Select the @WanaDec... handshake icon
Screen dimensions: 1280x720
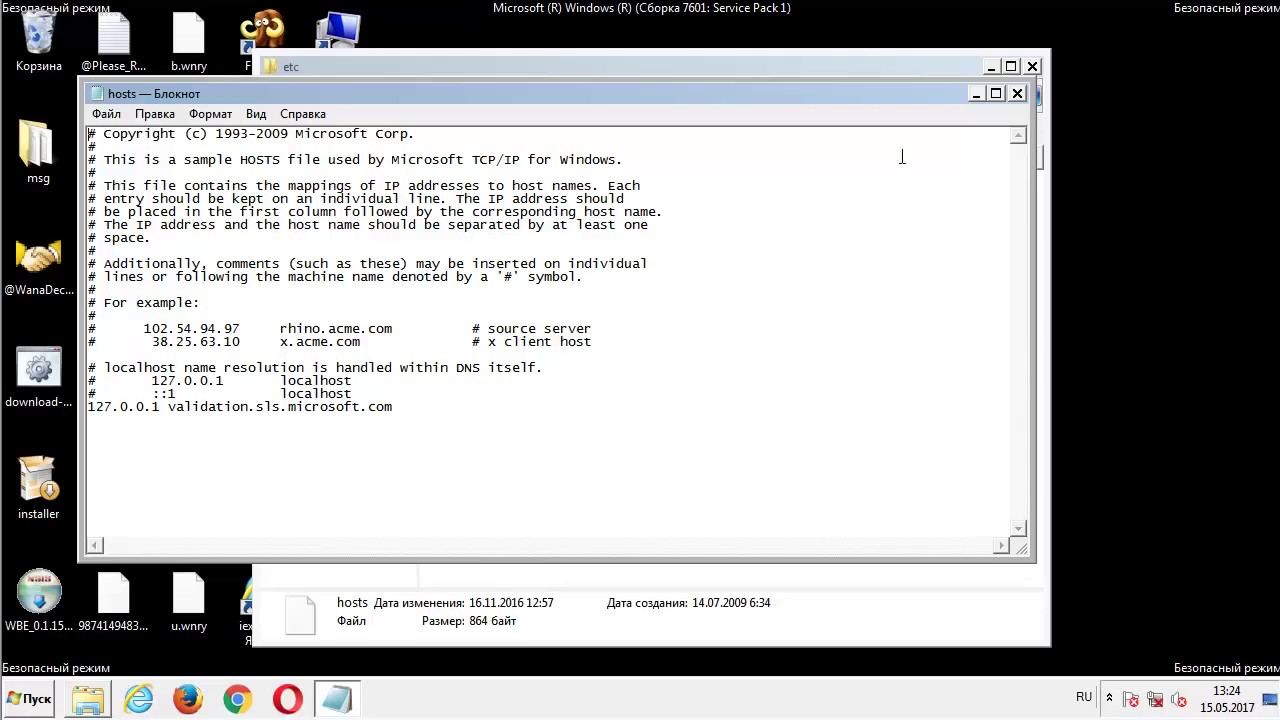[39, 264]
